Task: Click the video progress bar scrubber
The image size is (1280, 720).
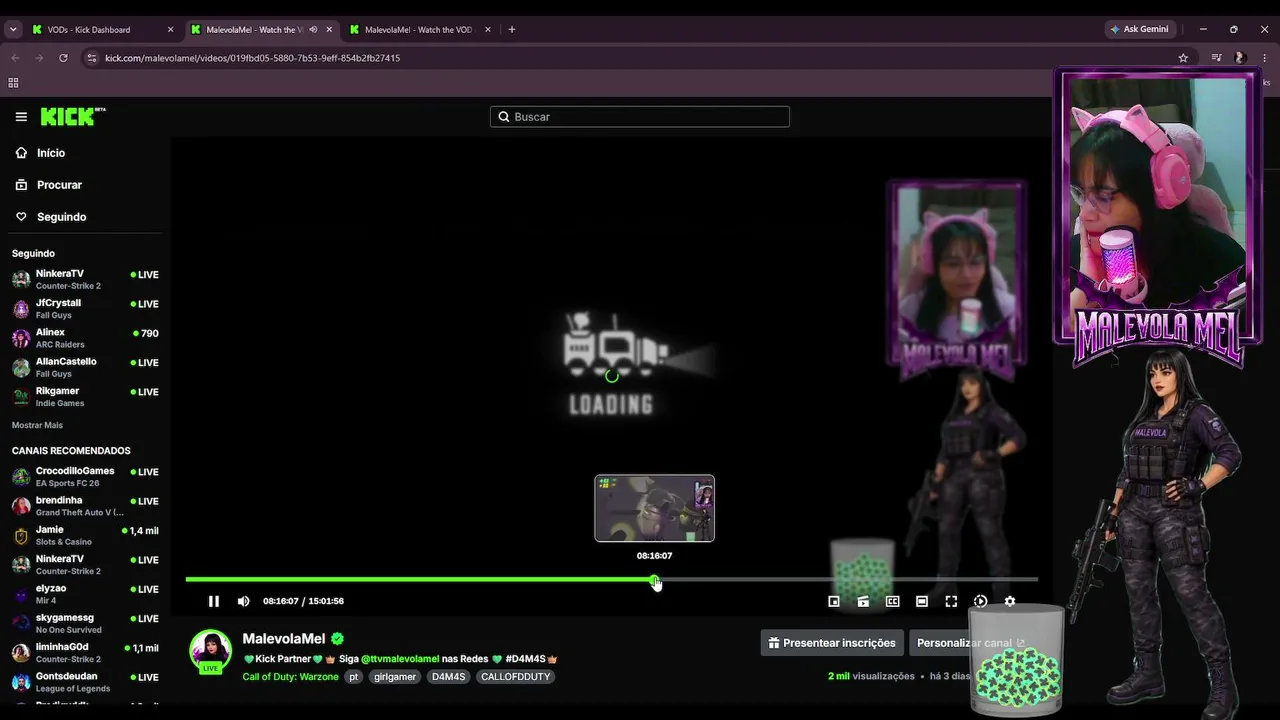Action: [654, 580]
